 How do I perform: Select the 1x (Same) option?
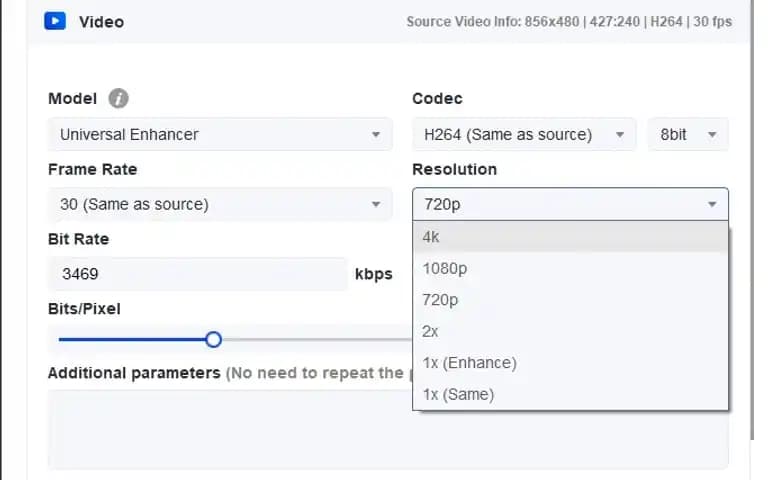[x=570, y=394]
